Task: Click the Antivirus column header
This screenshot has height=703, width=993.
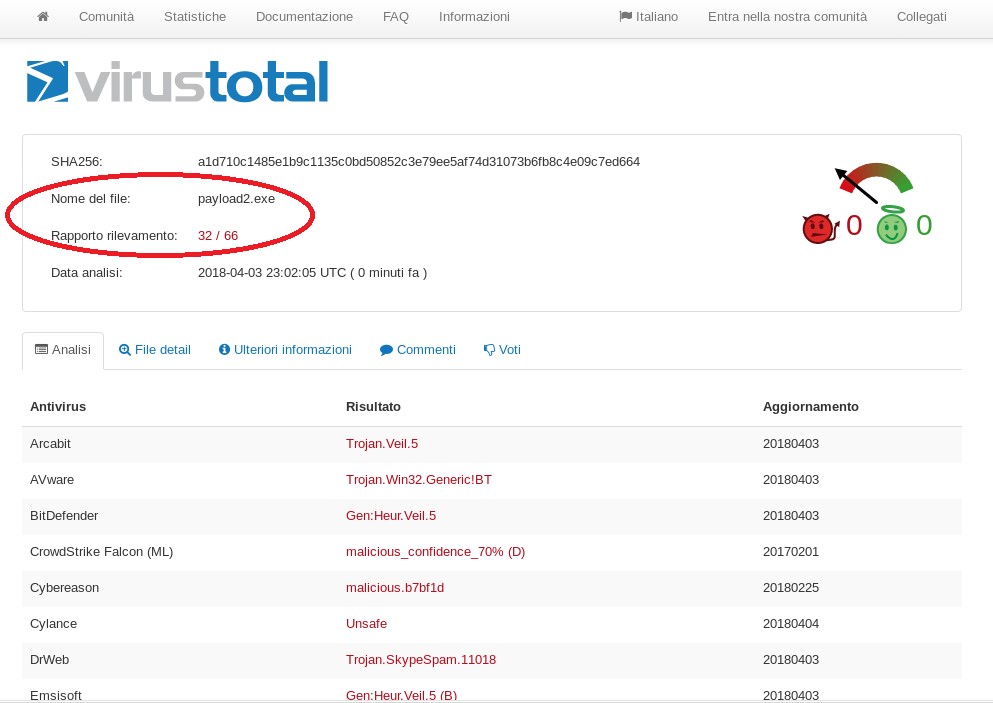Action: [58, 407]
